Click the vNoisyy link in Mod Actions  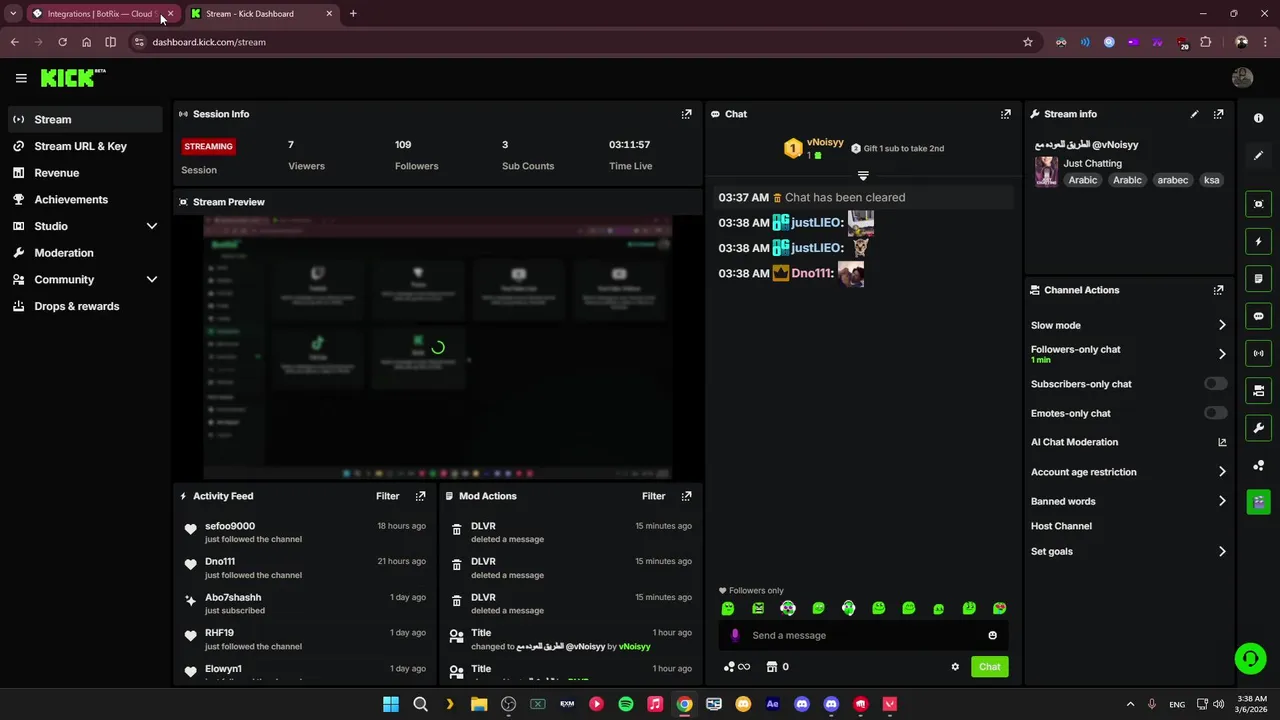[634, 647]
